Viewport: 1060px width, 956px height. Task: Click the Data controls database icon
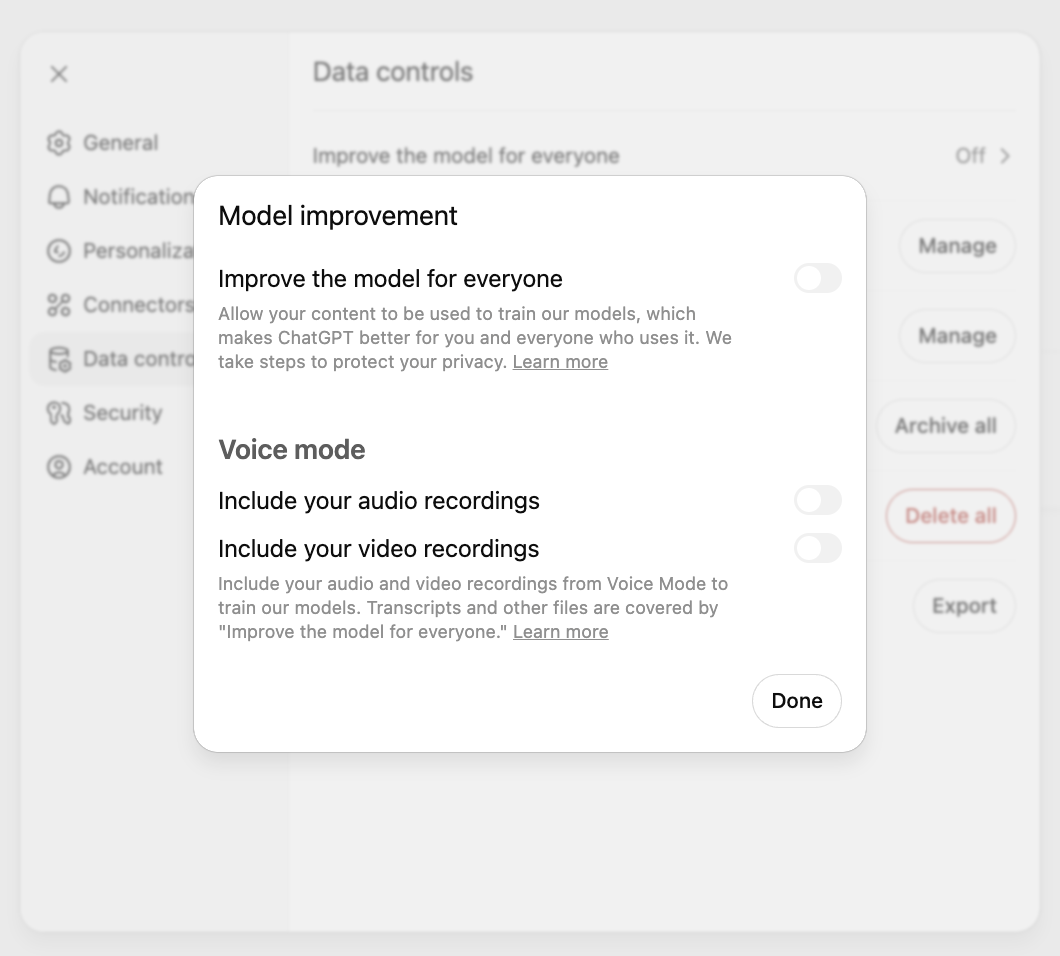pyautogui.click(x=59, y=359)
